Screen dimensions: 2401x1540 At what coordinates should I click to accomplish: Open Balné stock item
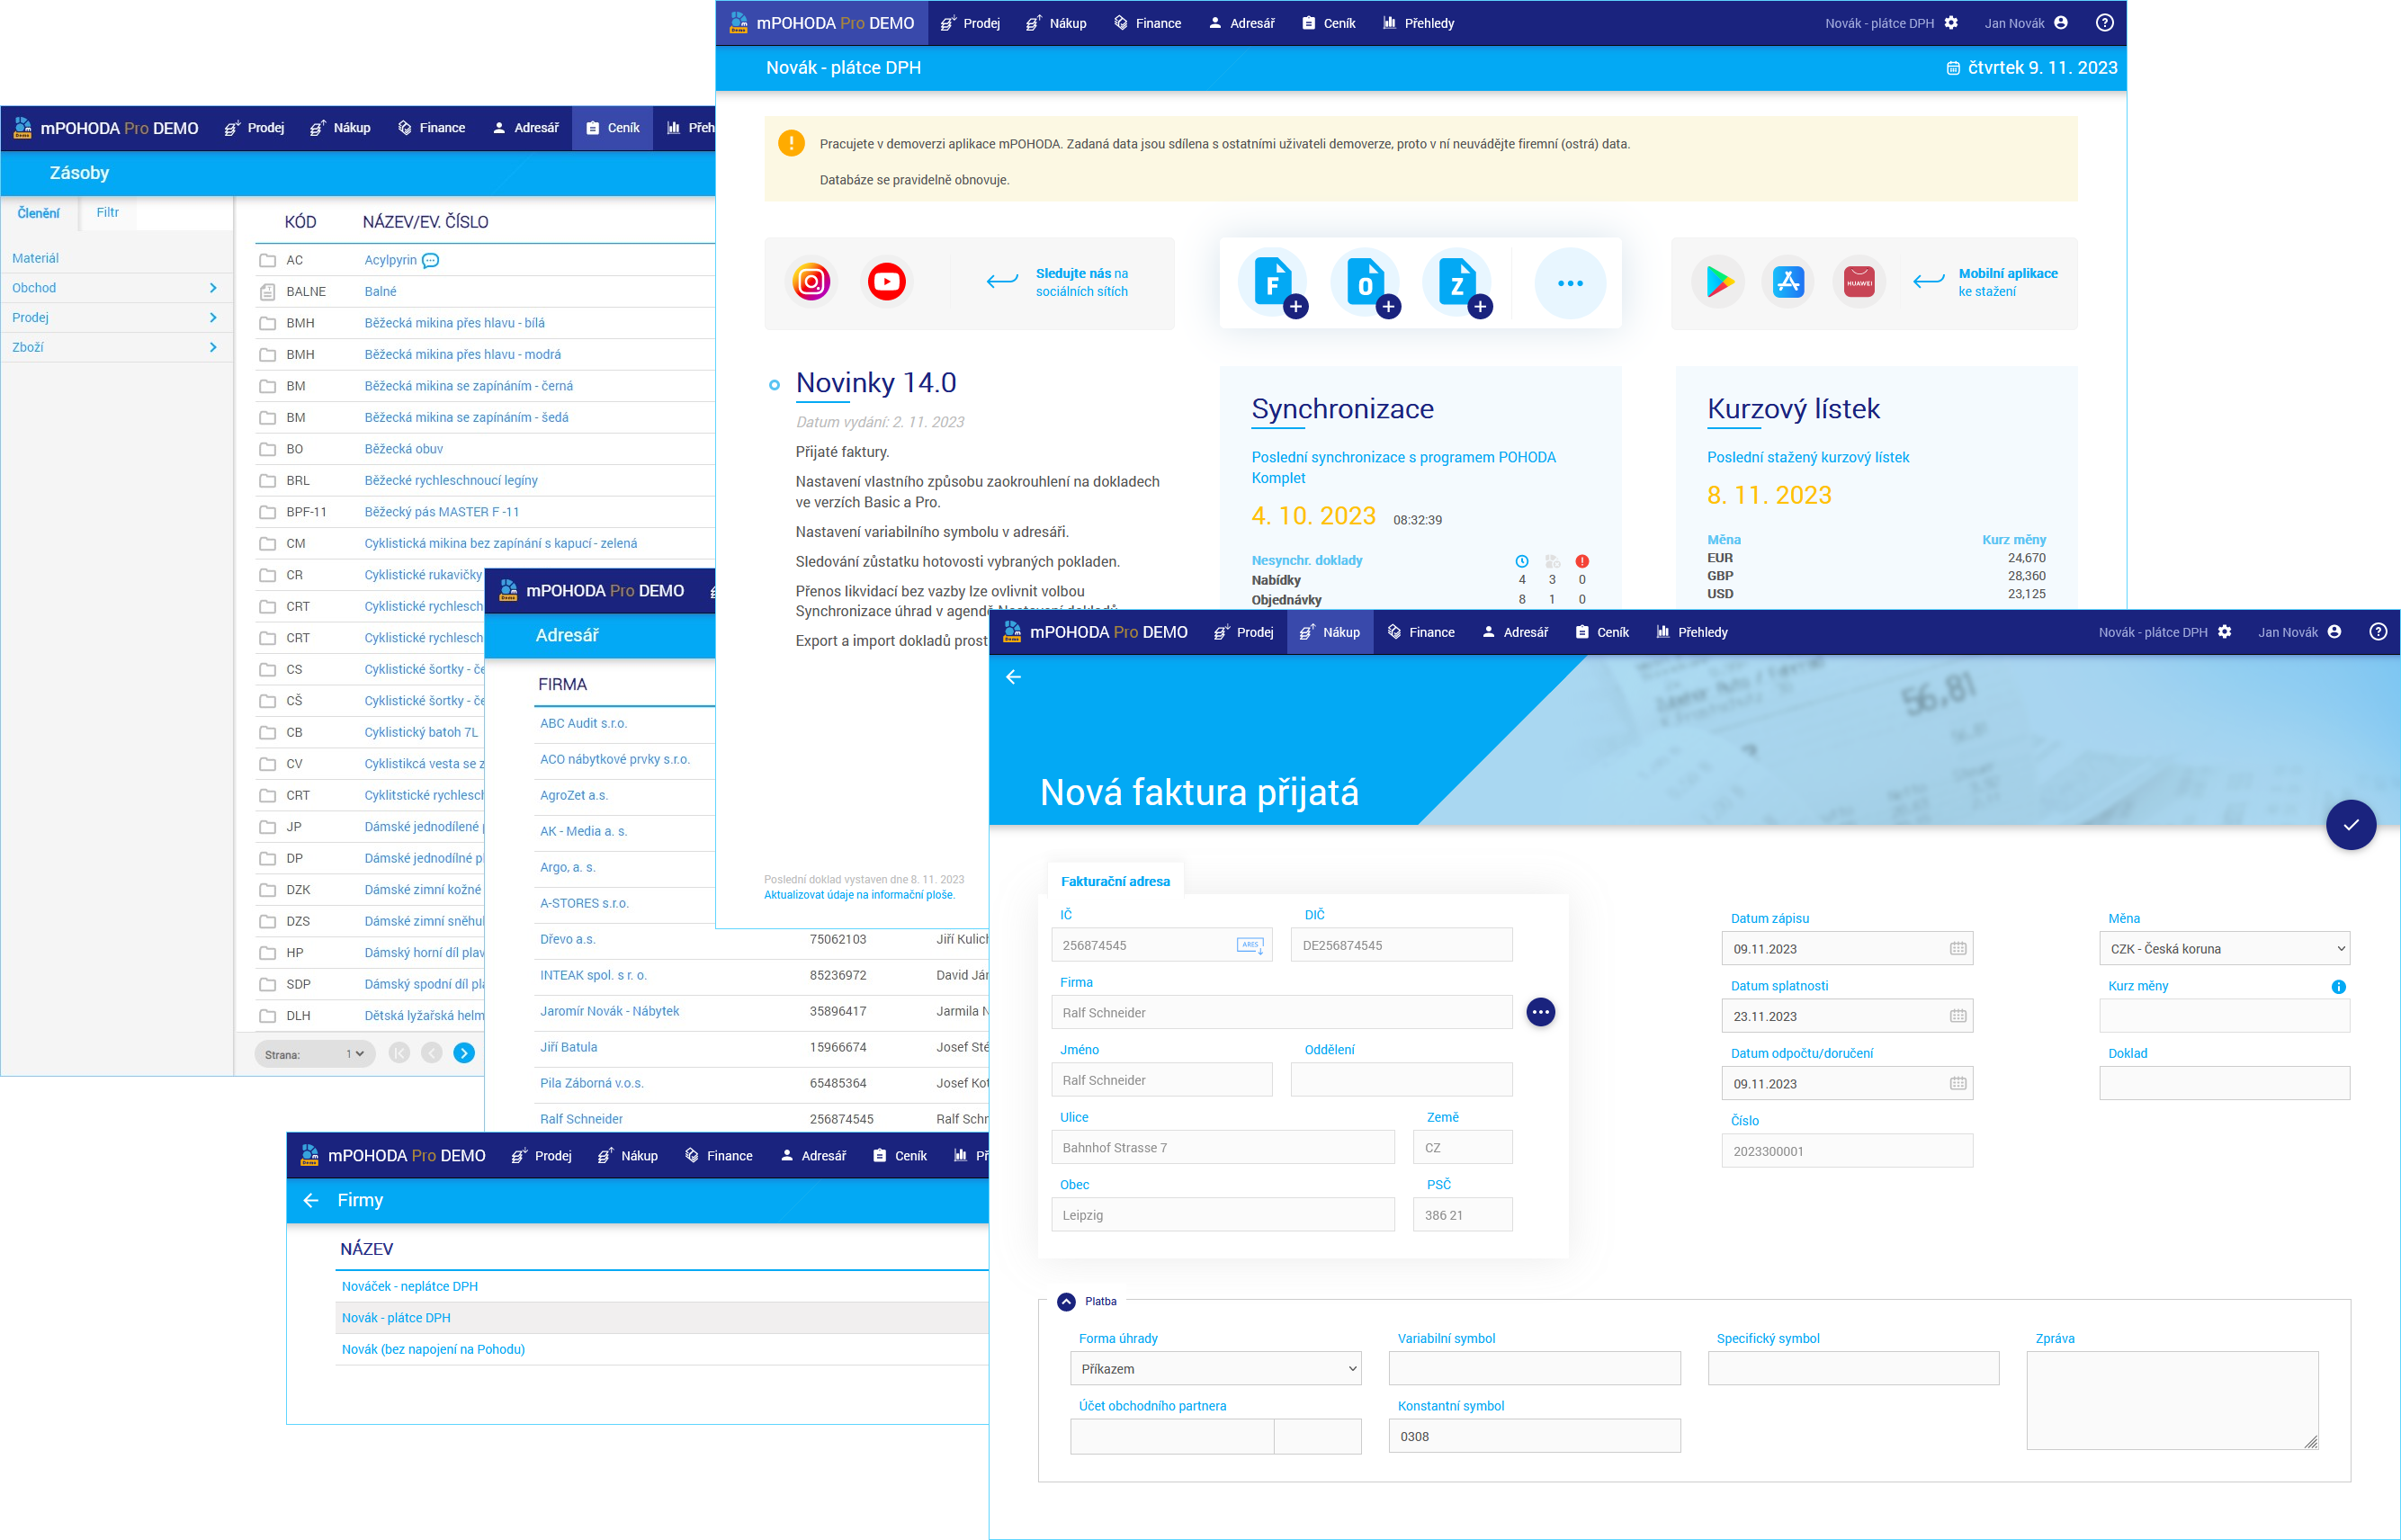click(380, 291)
